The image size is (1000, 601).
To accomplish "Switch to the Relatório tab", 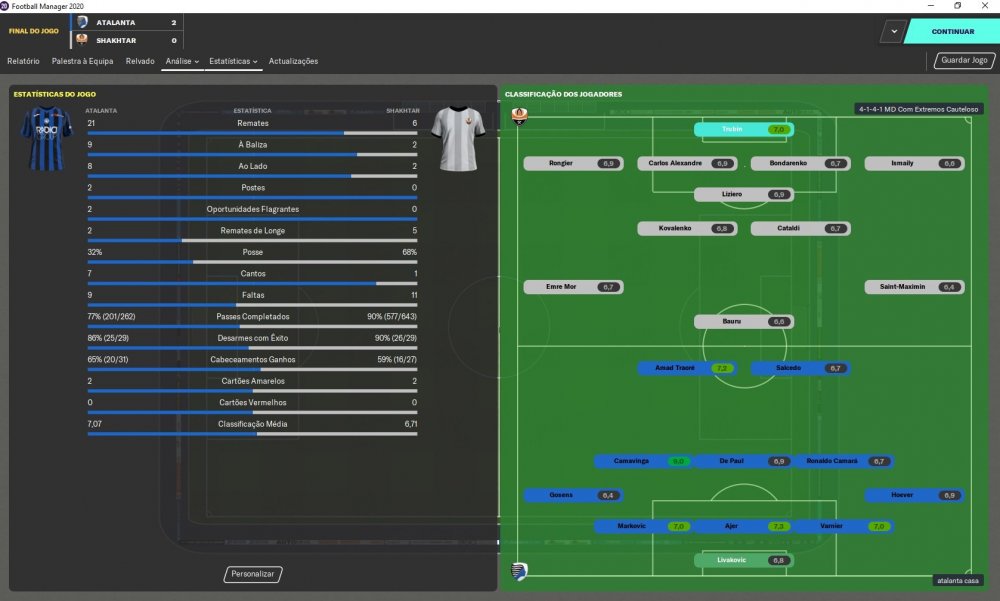I will point(24,61).
